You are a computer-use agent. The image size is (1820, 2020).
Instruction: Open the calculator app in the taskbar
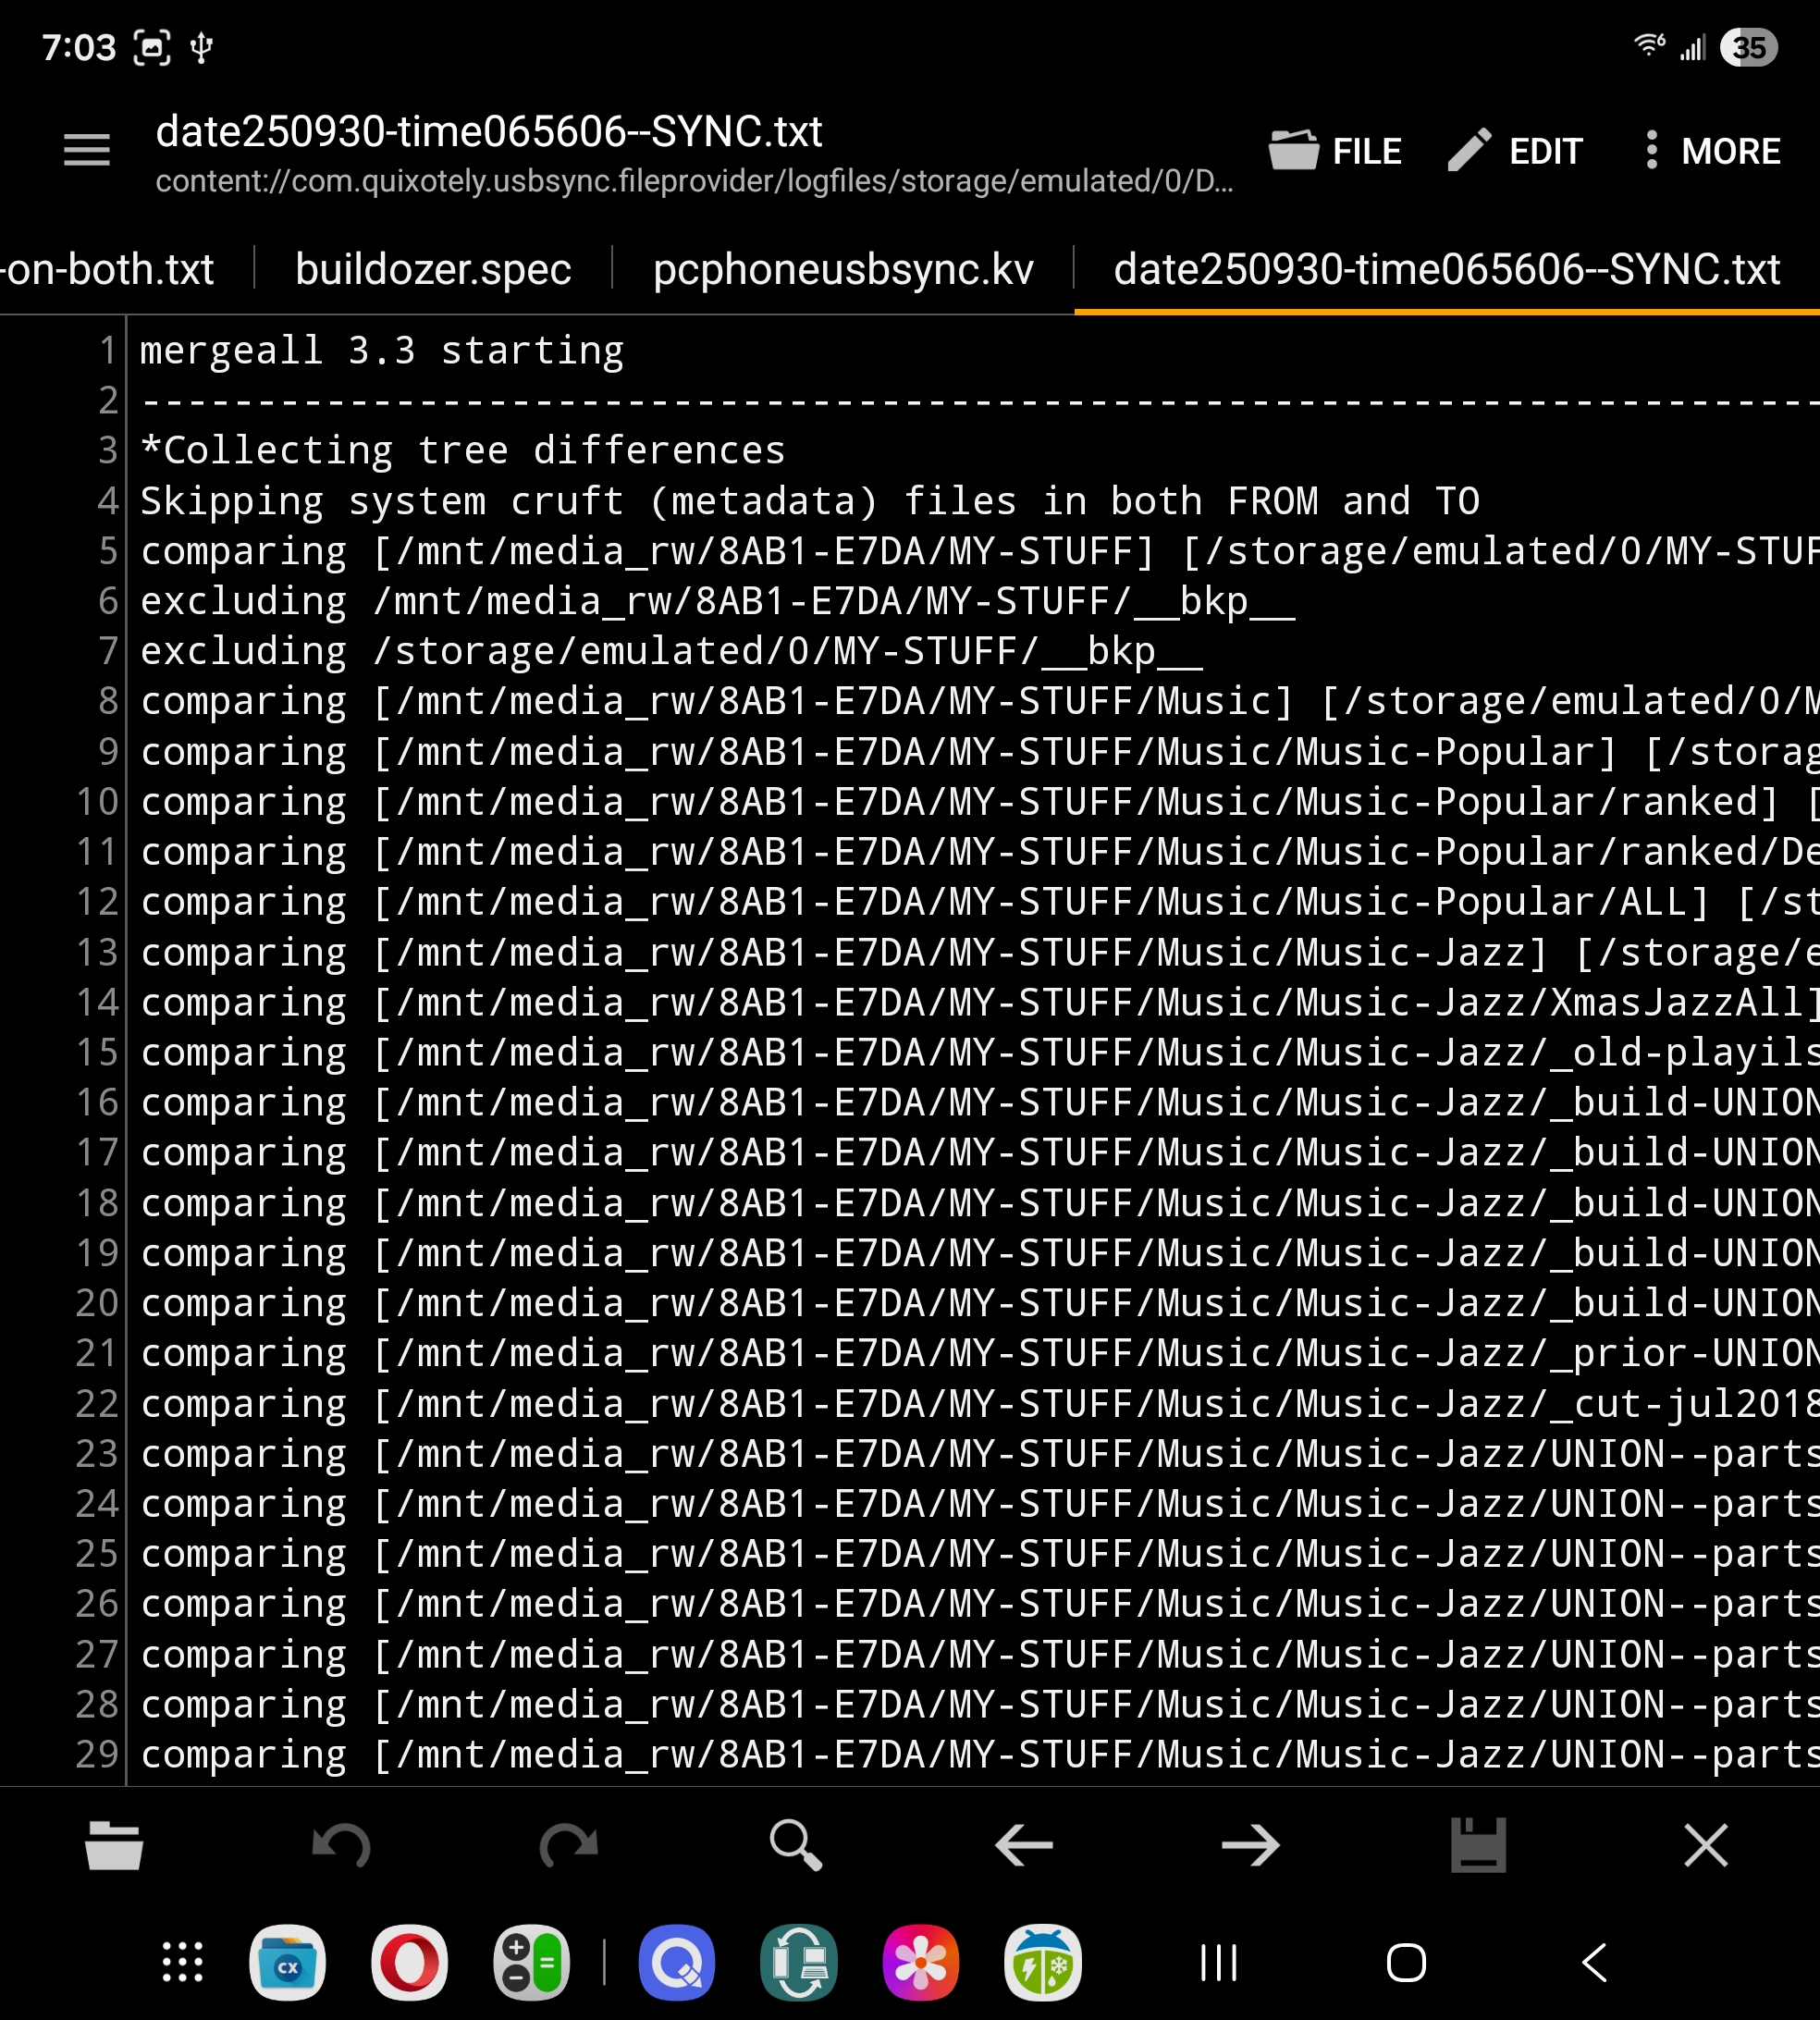point(531,1962)
